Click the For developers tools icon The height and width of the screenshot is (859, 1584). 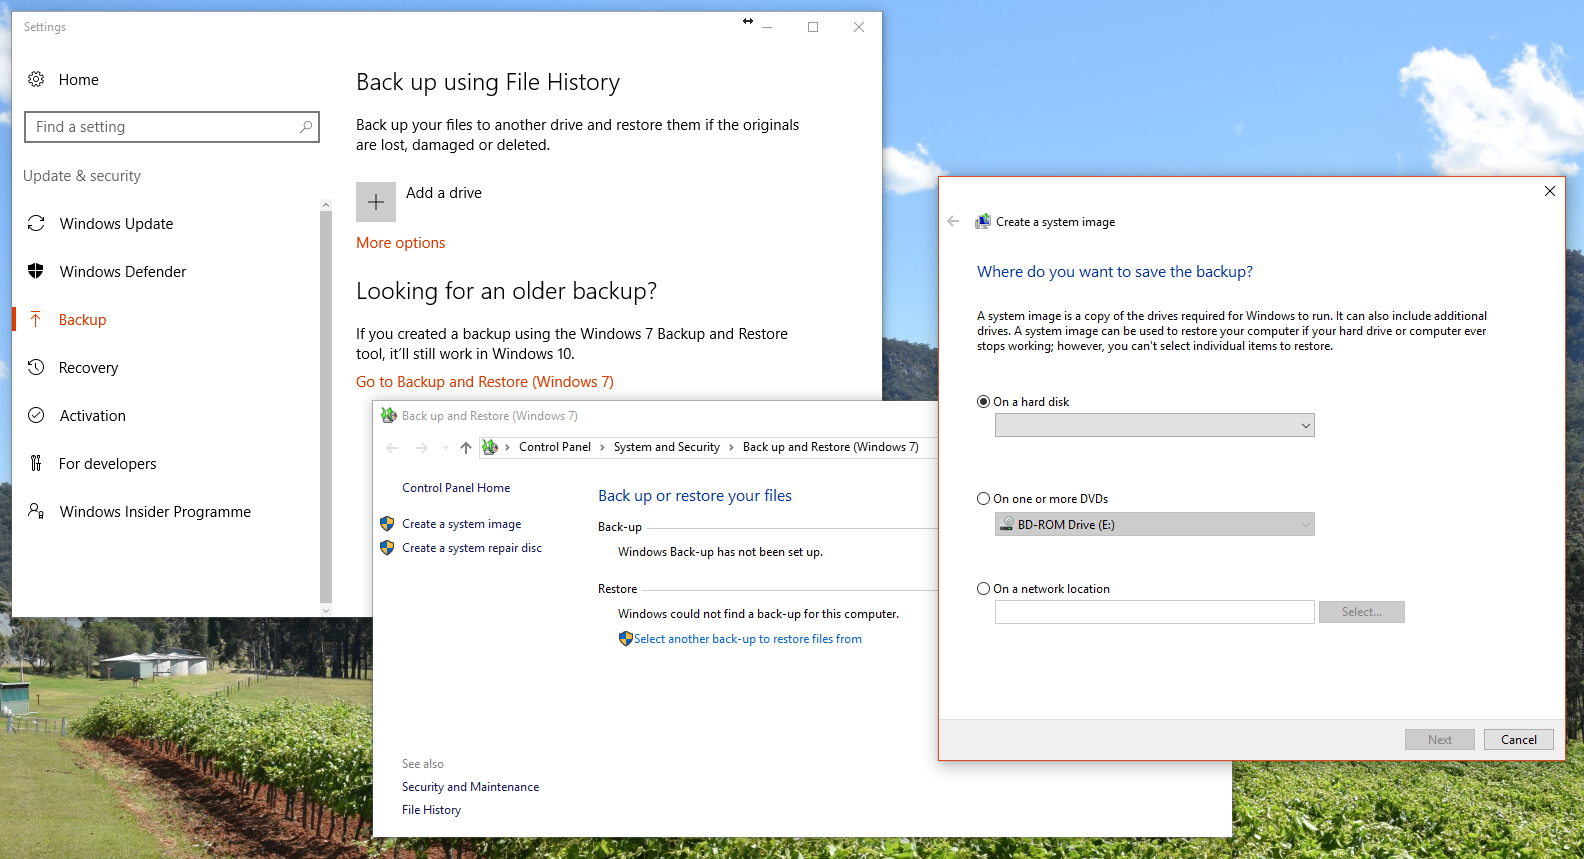click(x=36, y=463)
